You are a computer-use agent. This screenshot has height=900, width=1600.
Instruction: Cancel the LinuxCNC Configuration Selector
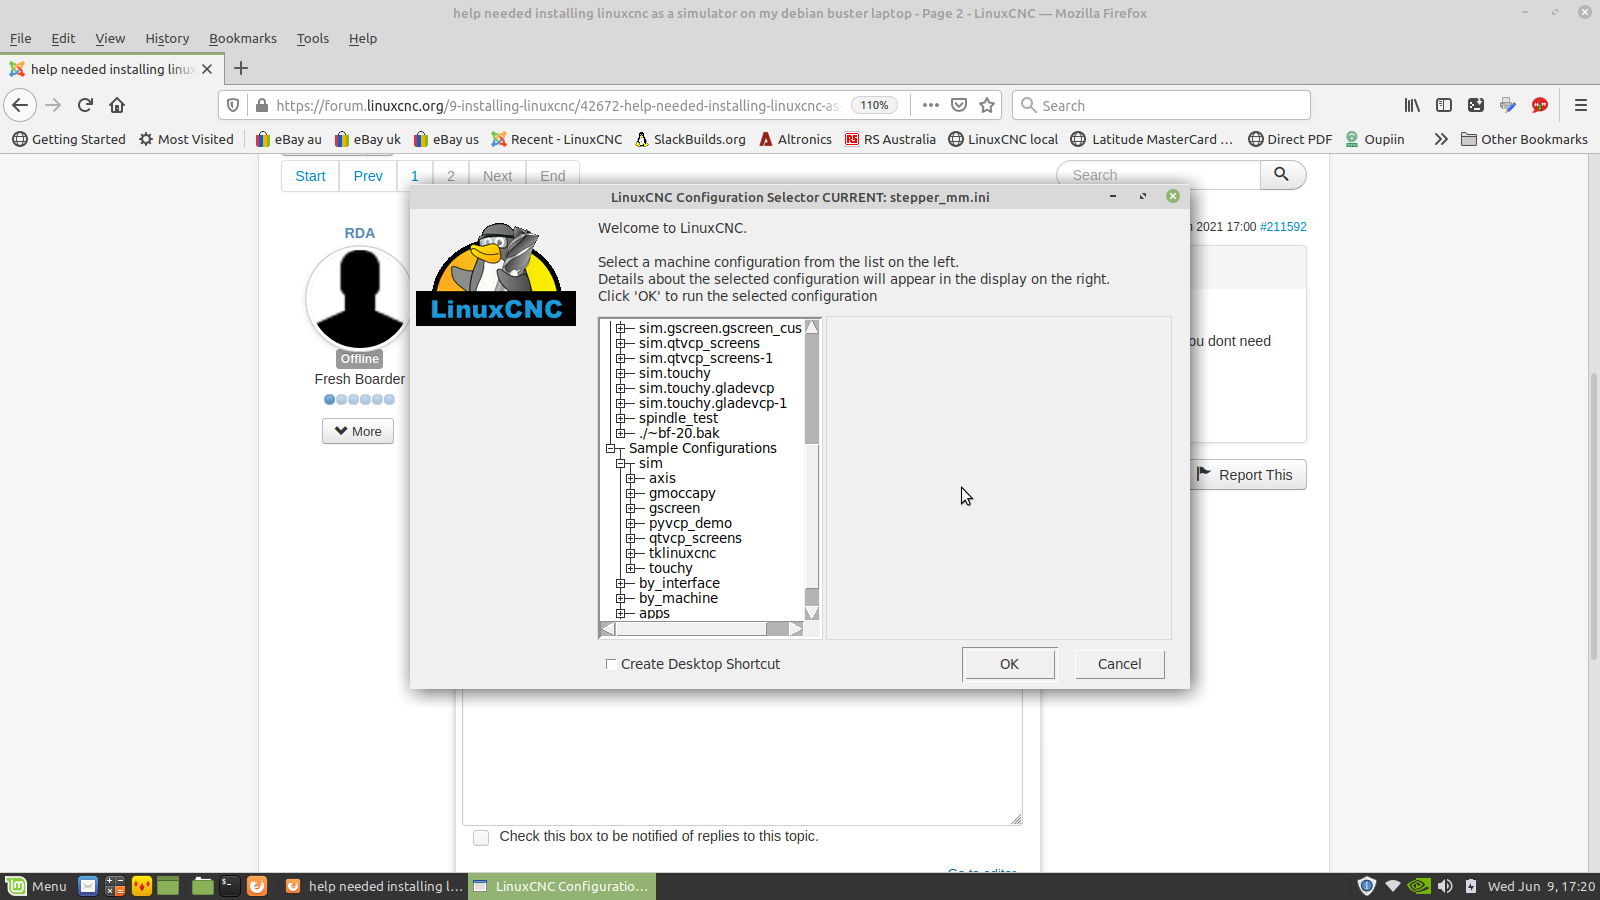coord(1119,664)
